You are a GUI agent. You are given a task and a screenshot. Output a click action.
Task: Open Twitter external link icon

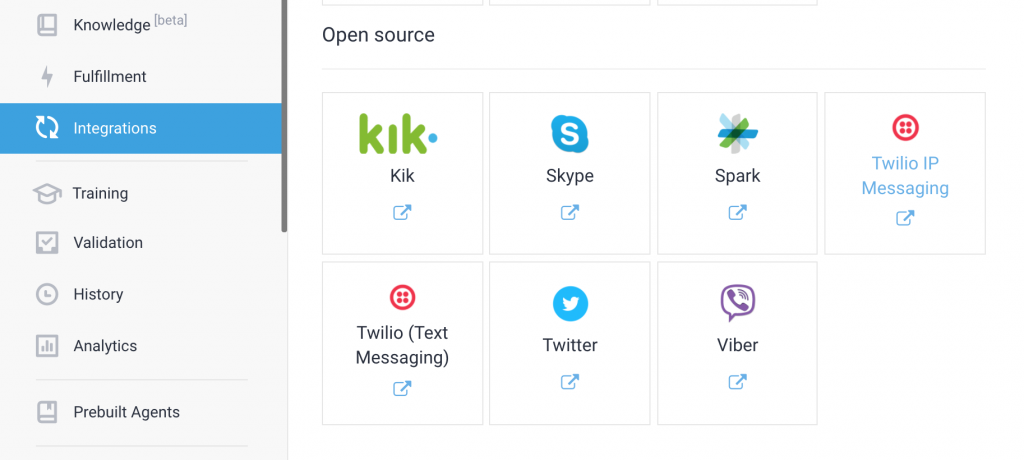pyautogui.click(x=570, y=381)
